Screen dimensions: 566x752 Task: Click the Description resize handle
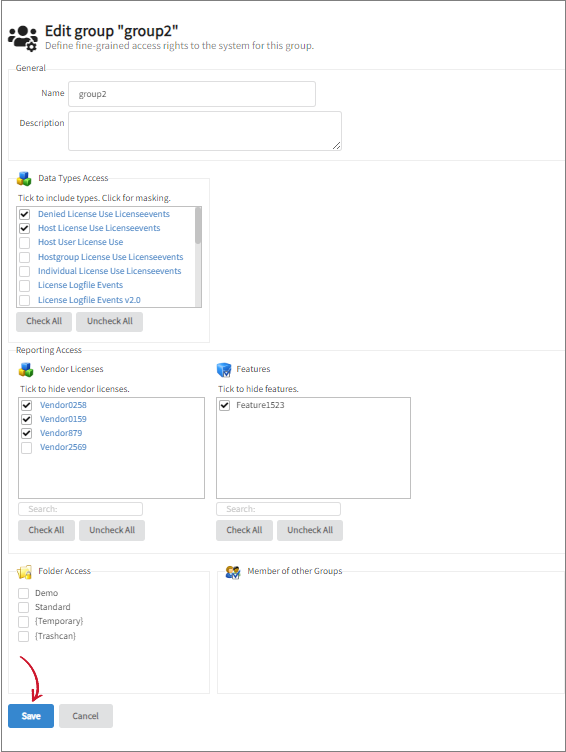tap(337, 145)
